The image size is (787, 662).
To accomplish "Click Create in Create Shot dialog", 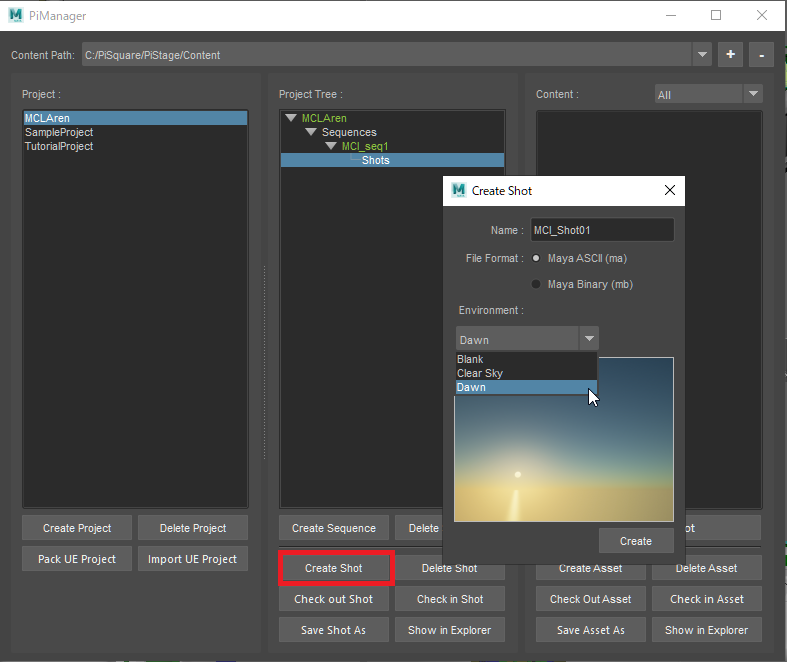I will coord(636,541).
